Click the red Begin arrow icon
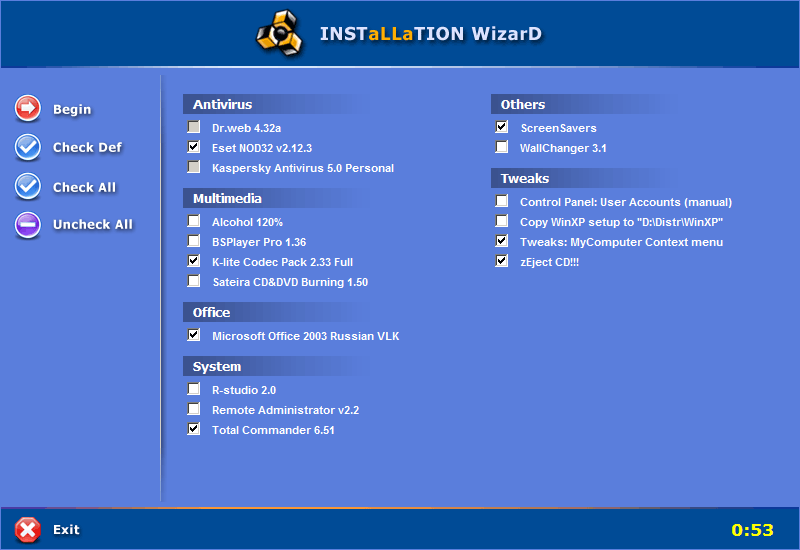 click(28, 108)
